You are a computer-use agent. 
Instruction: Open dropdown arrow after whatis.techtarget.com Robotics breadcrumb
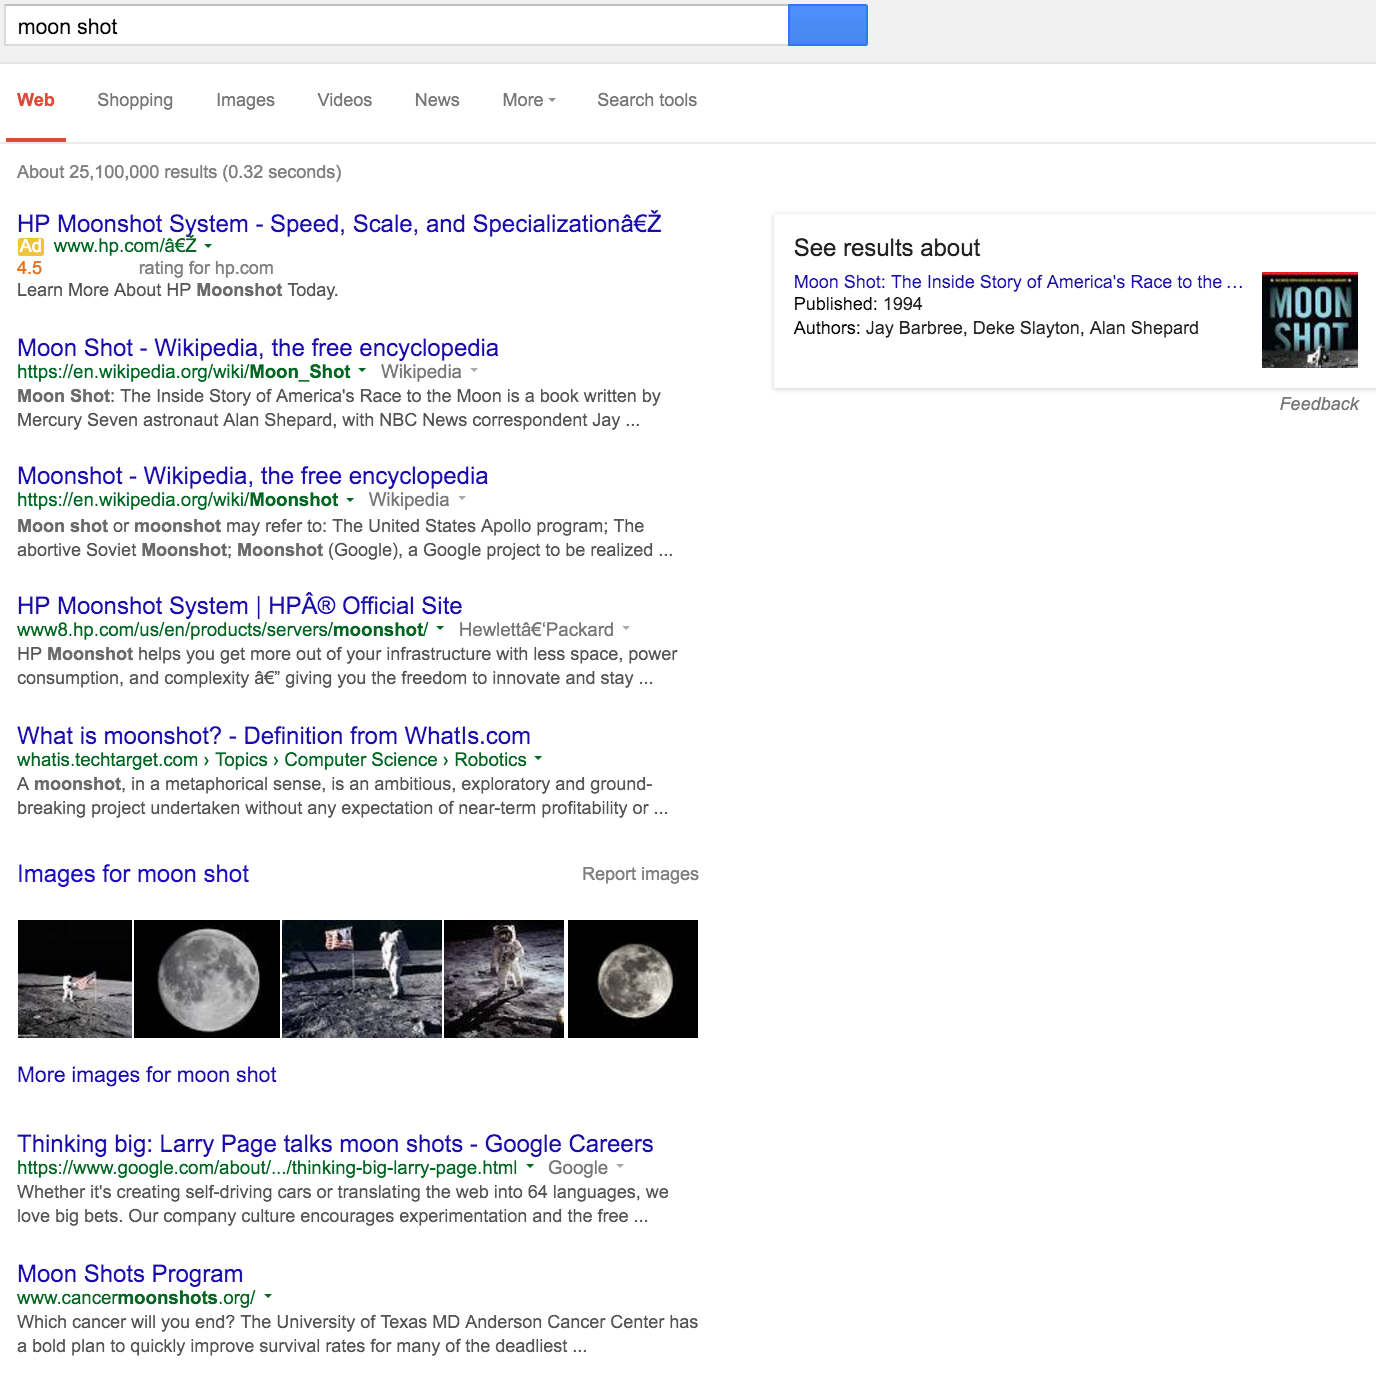tap(538, 759)
